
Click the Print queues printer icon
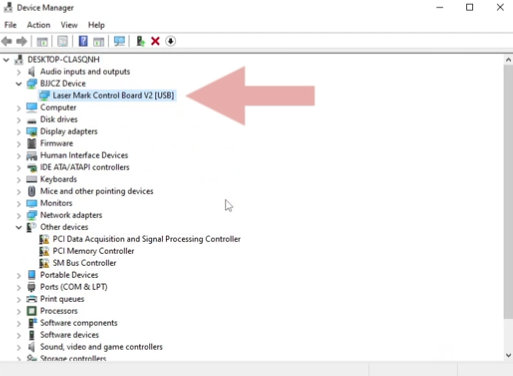pos(32,299)
